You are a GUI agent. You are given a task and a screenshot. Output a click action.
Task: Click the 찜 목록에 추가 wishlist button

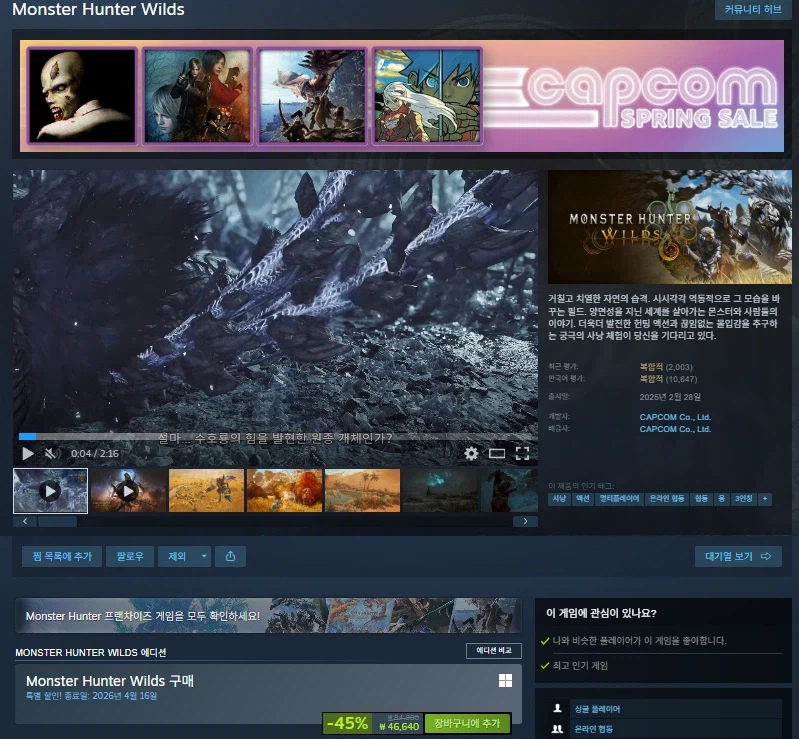pos(62,556)
